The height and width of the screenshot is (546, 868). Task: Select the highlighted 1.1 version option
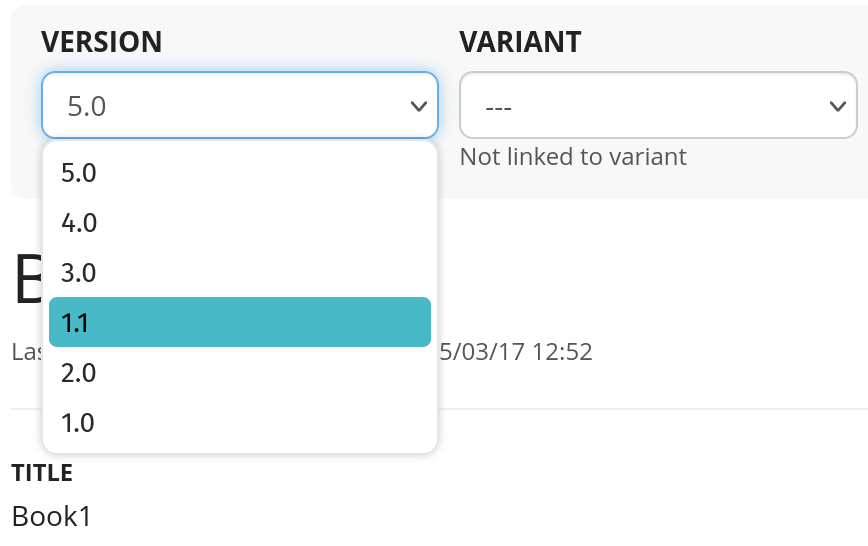(240, 322)
